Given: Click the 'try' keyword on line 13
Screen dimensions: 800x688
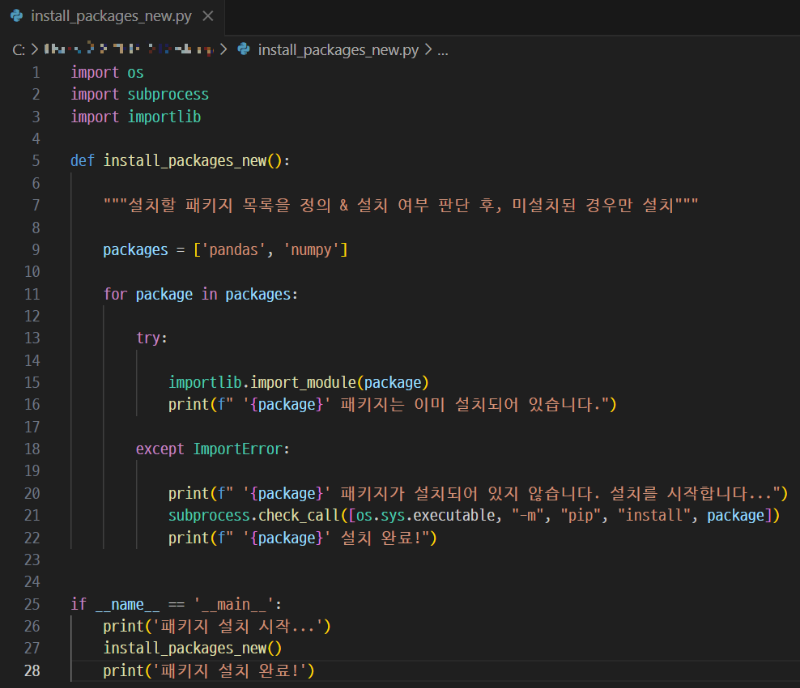Looking at the screenshot, I should [x=148, y=338].
